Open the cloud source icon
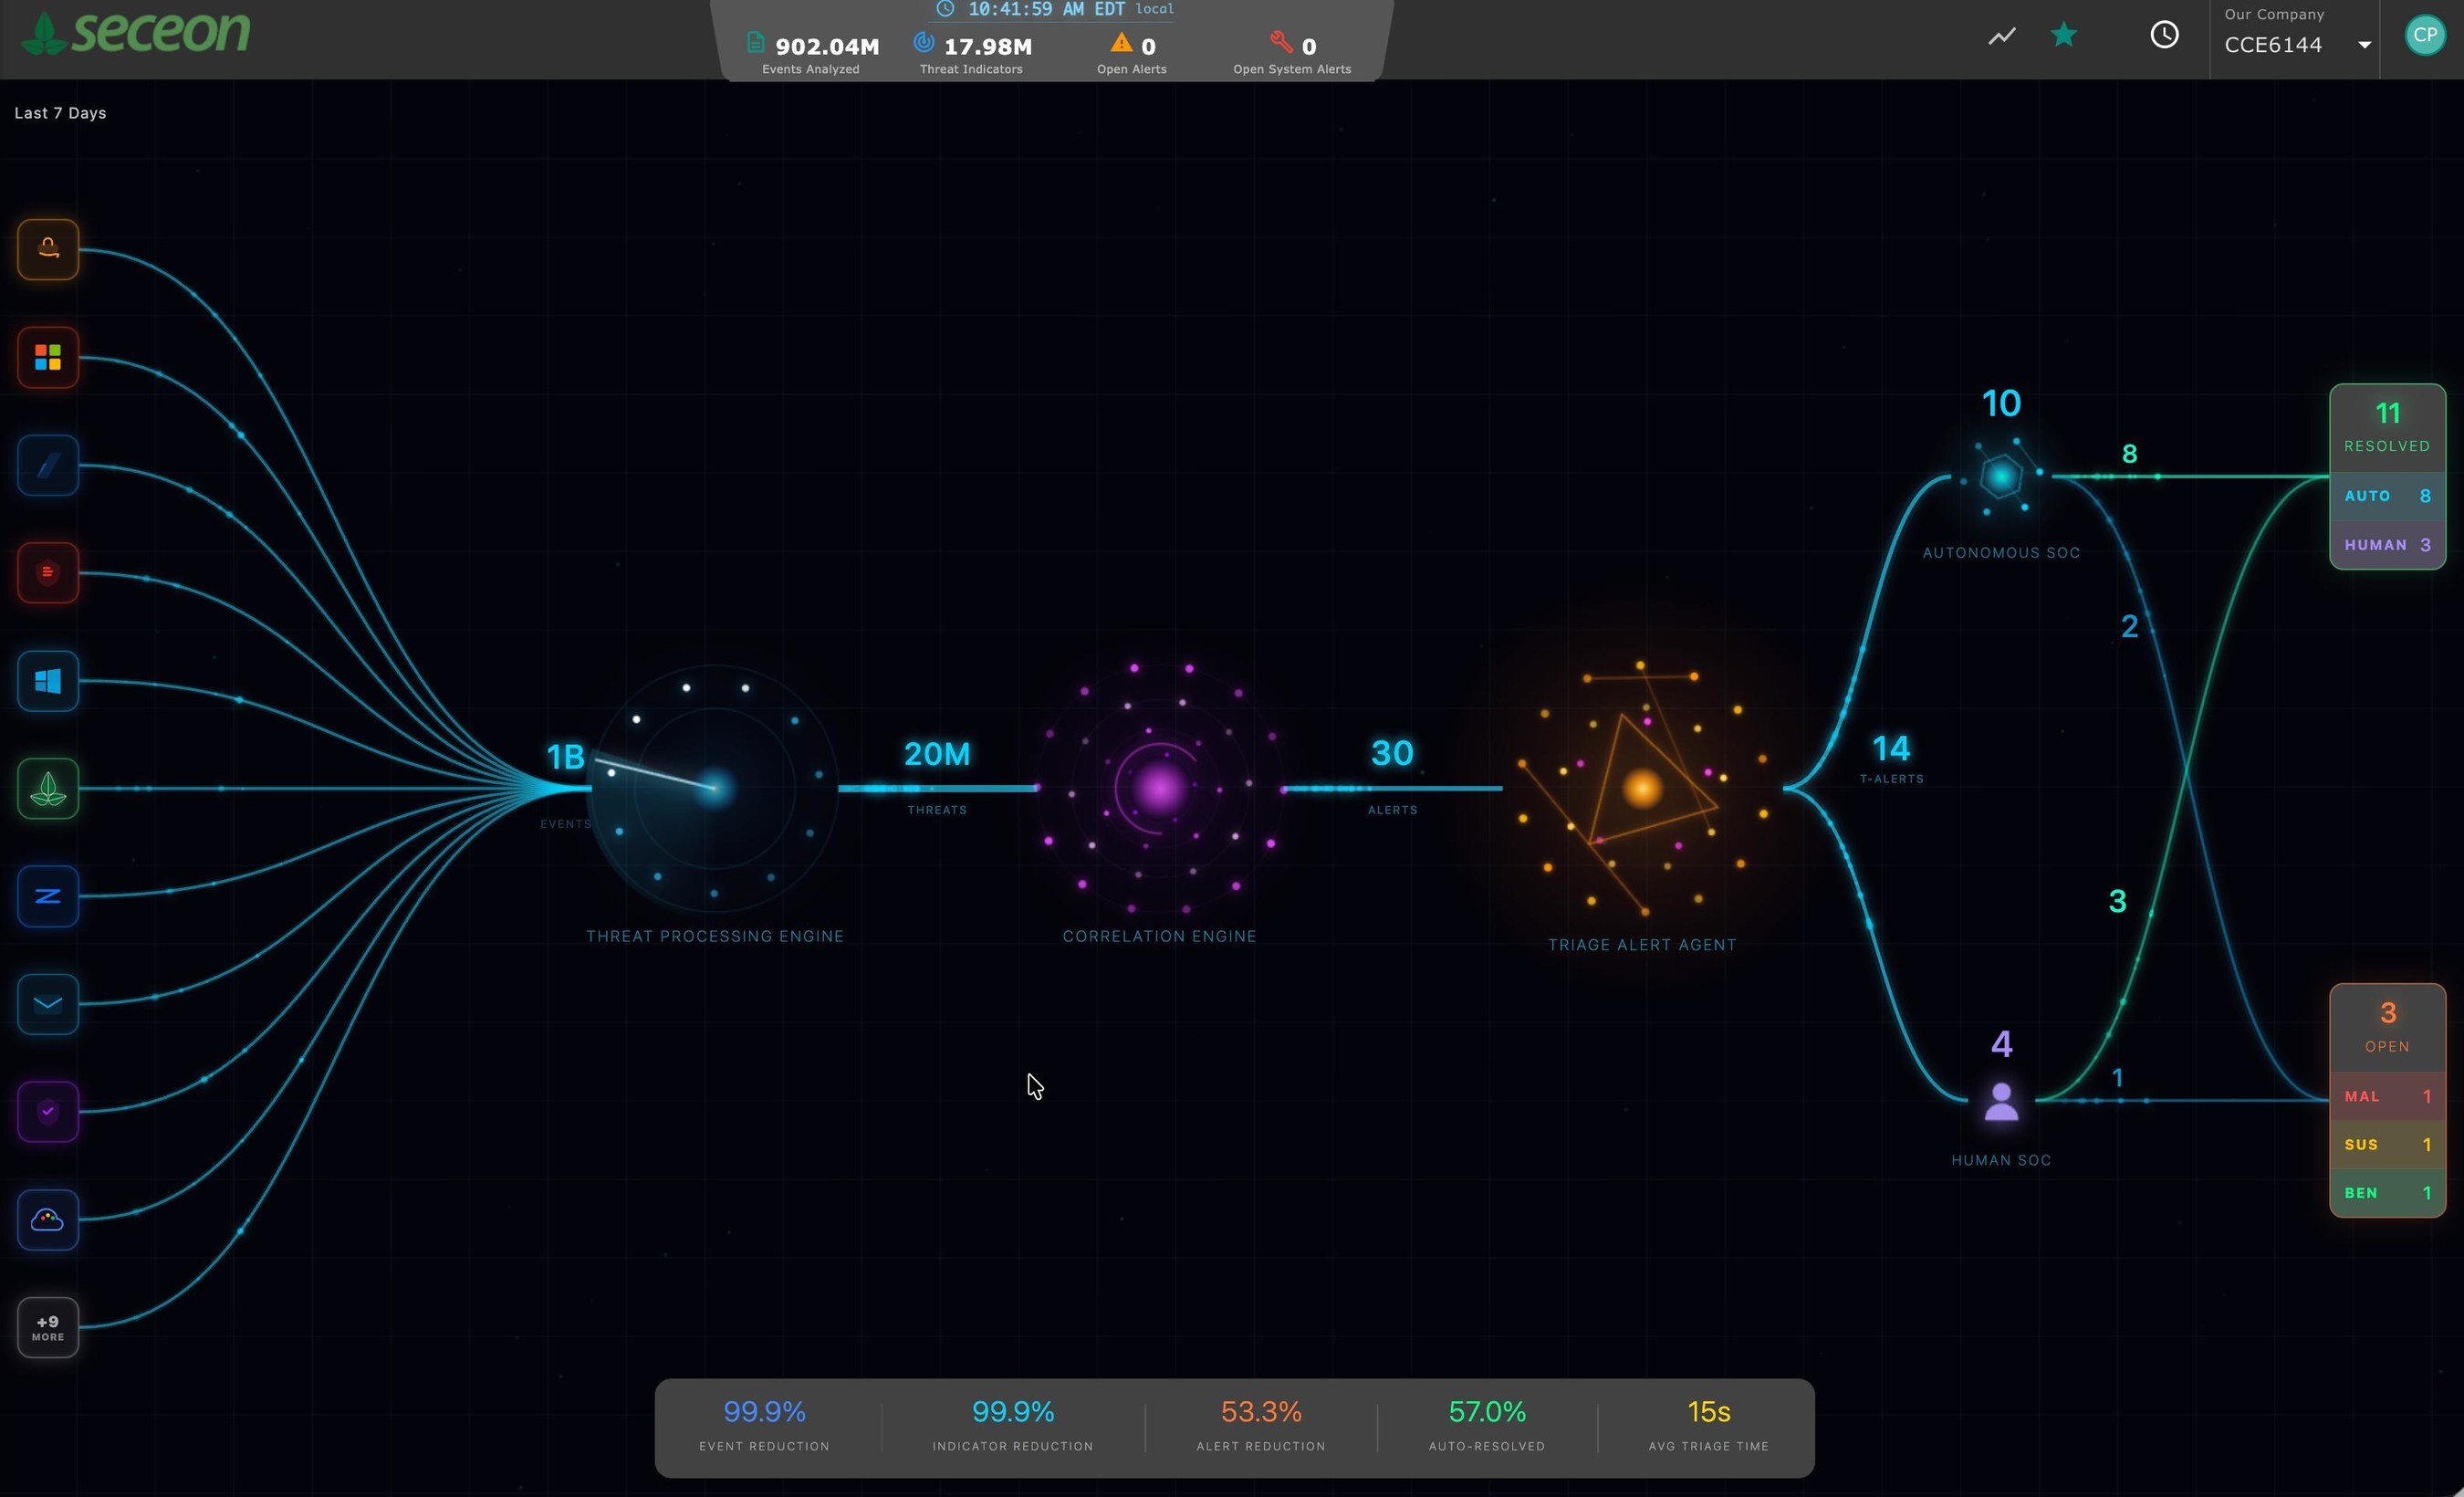 point(48,1220)
